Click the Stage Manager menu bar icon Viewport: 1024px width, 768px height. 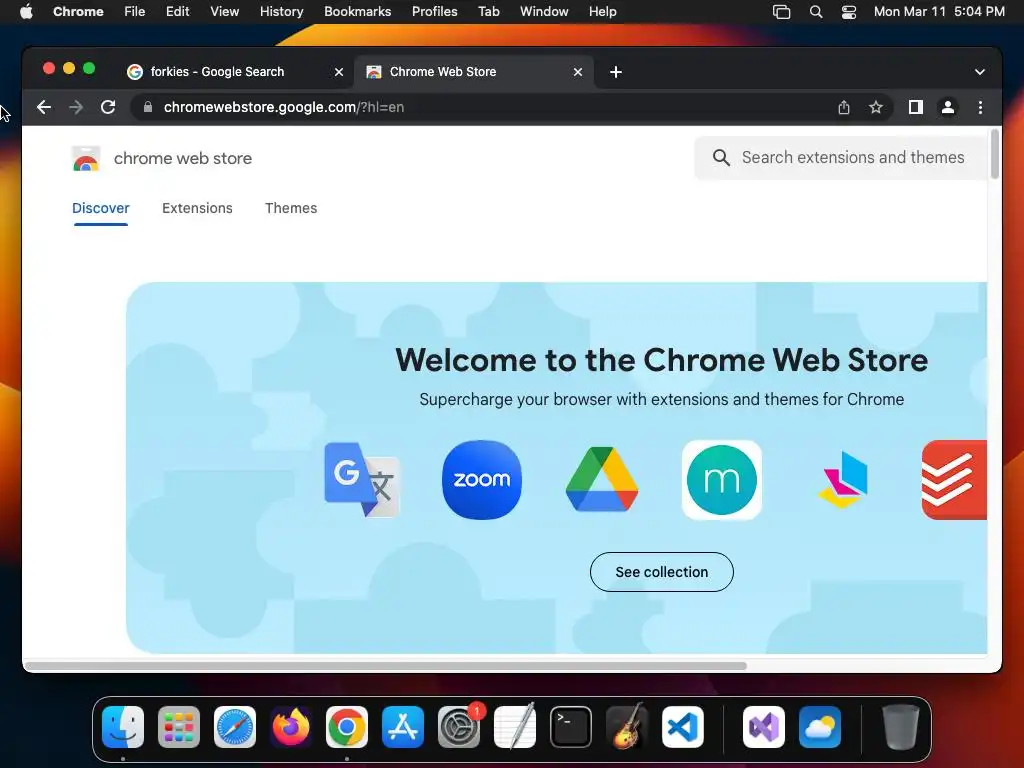tap(781, 12)
